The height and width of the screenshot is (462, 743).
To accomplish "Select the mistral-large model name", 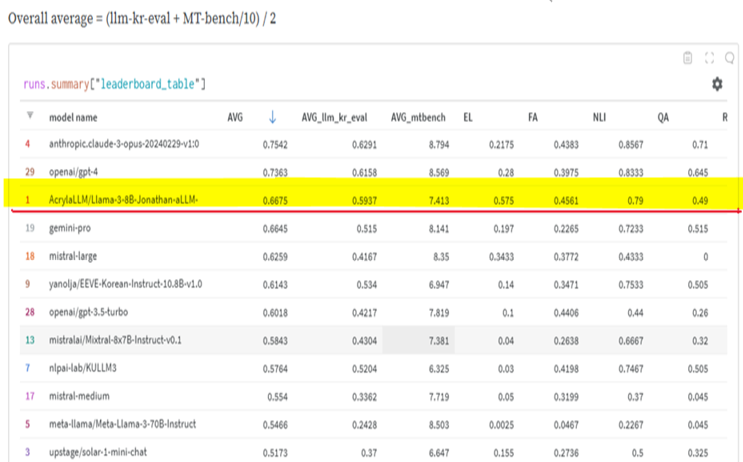I will [x=73, y=256].
